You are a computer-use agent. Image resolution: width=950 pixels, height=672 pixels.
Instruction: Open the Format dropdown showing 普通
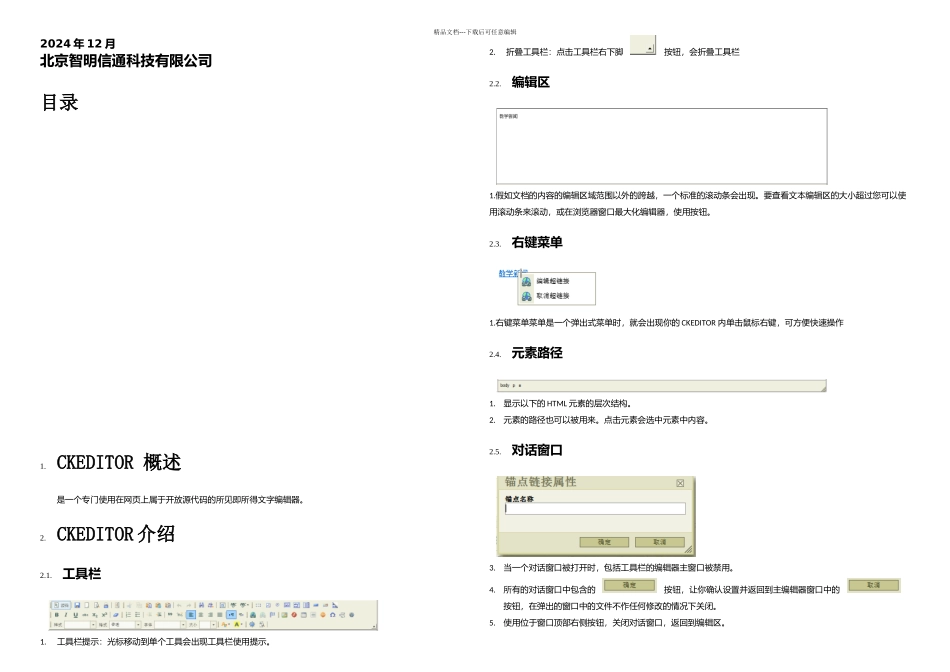[125, 625]
